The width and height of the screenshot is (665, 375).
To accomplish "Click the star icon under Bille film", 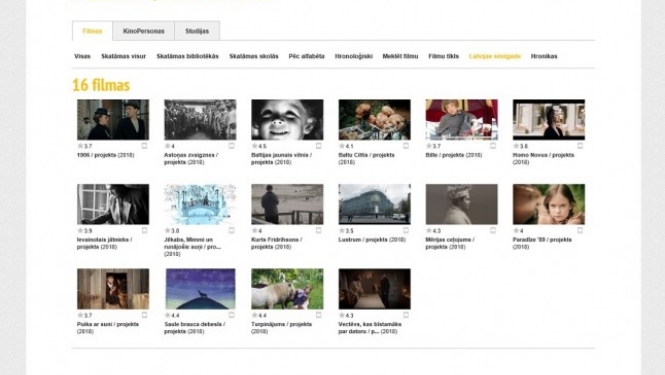I will [x=429, y=146].
